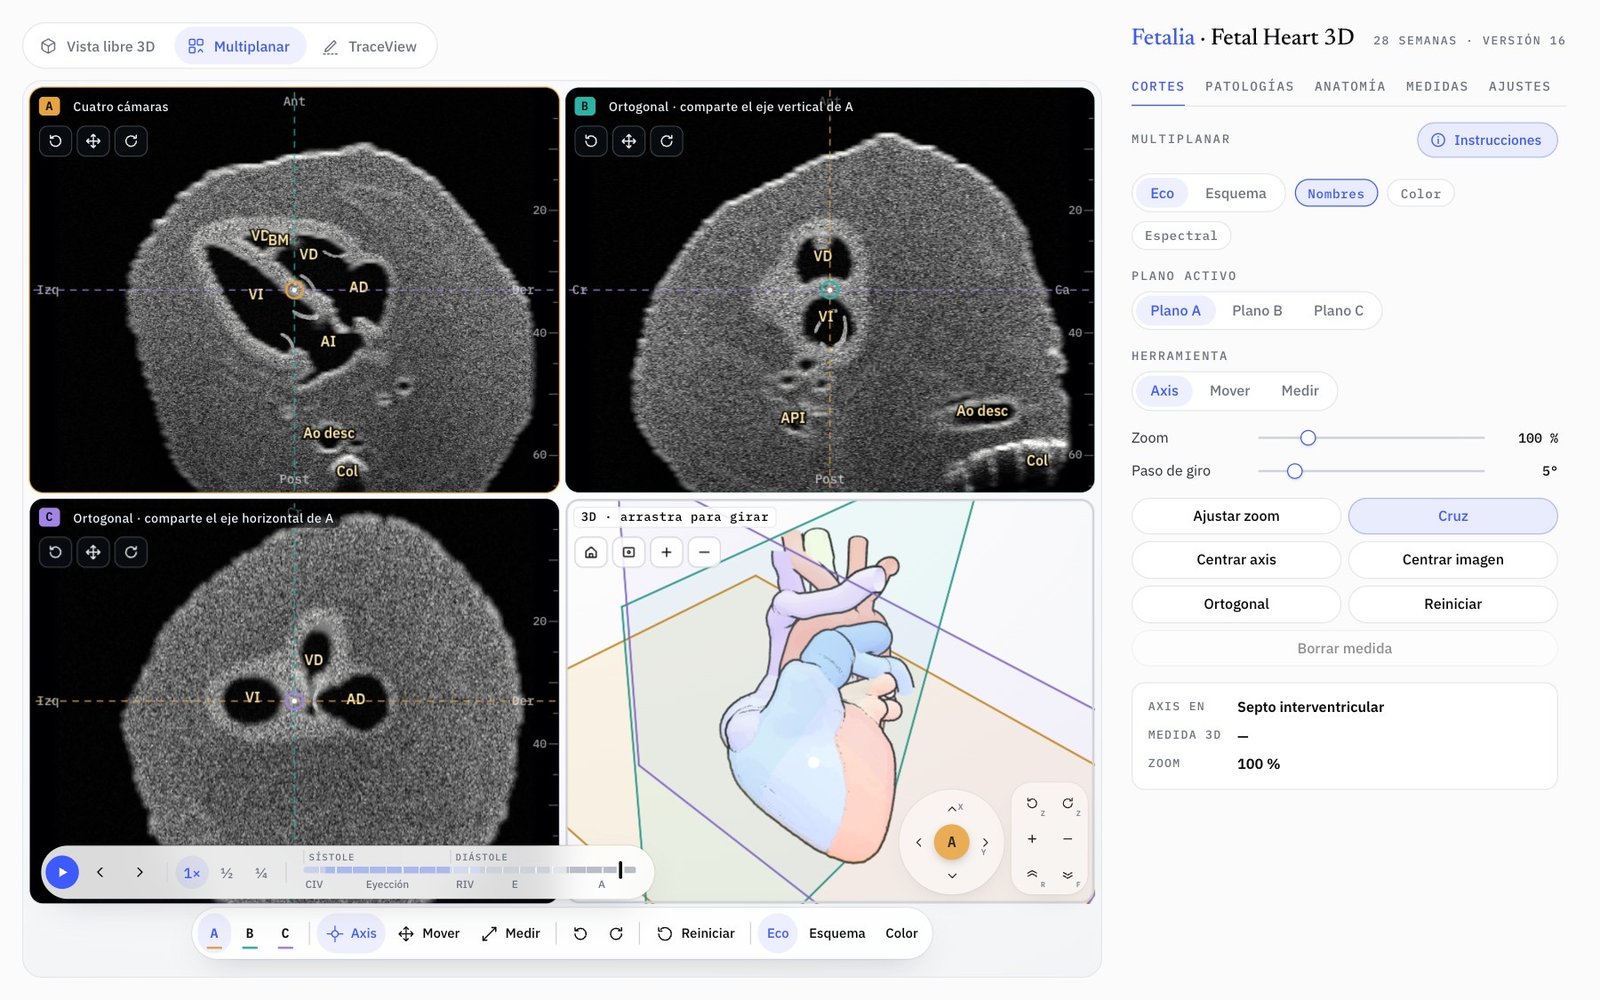Rotate panel B clockwise
The height and width of the screenshot is (1000, 1600).
point(667,141)
